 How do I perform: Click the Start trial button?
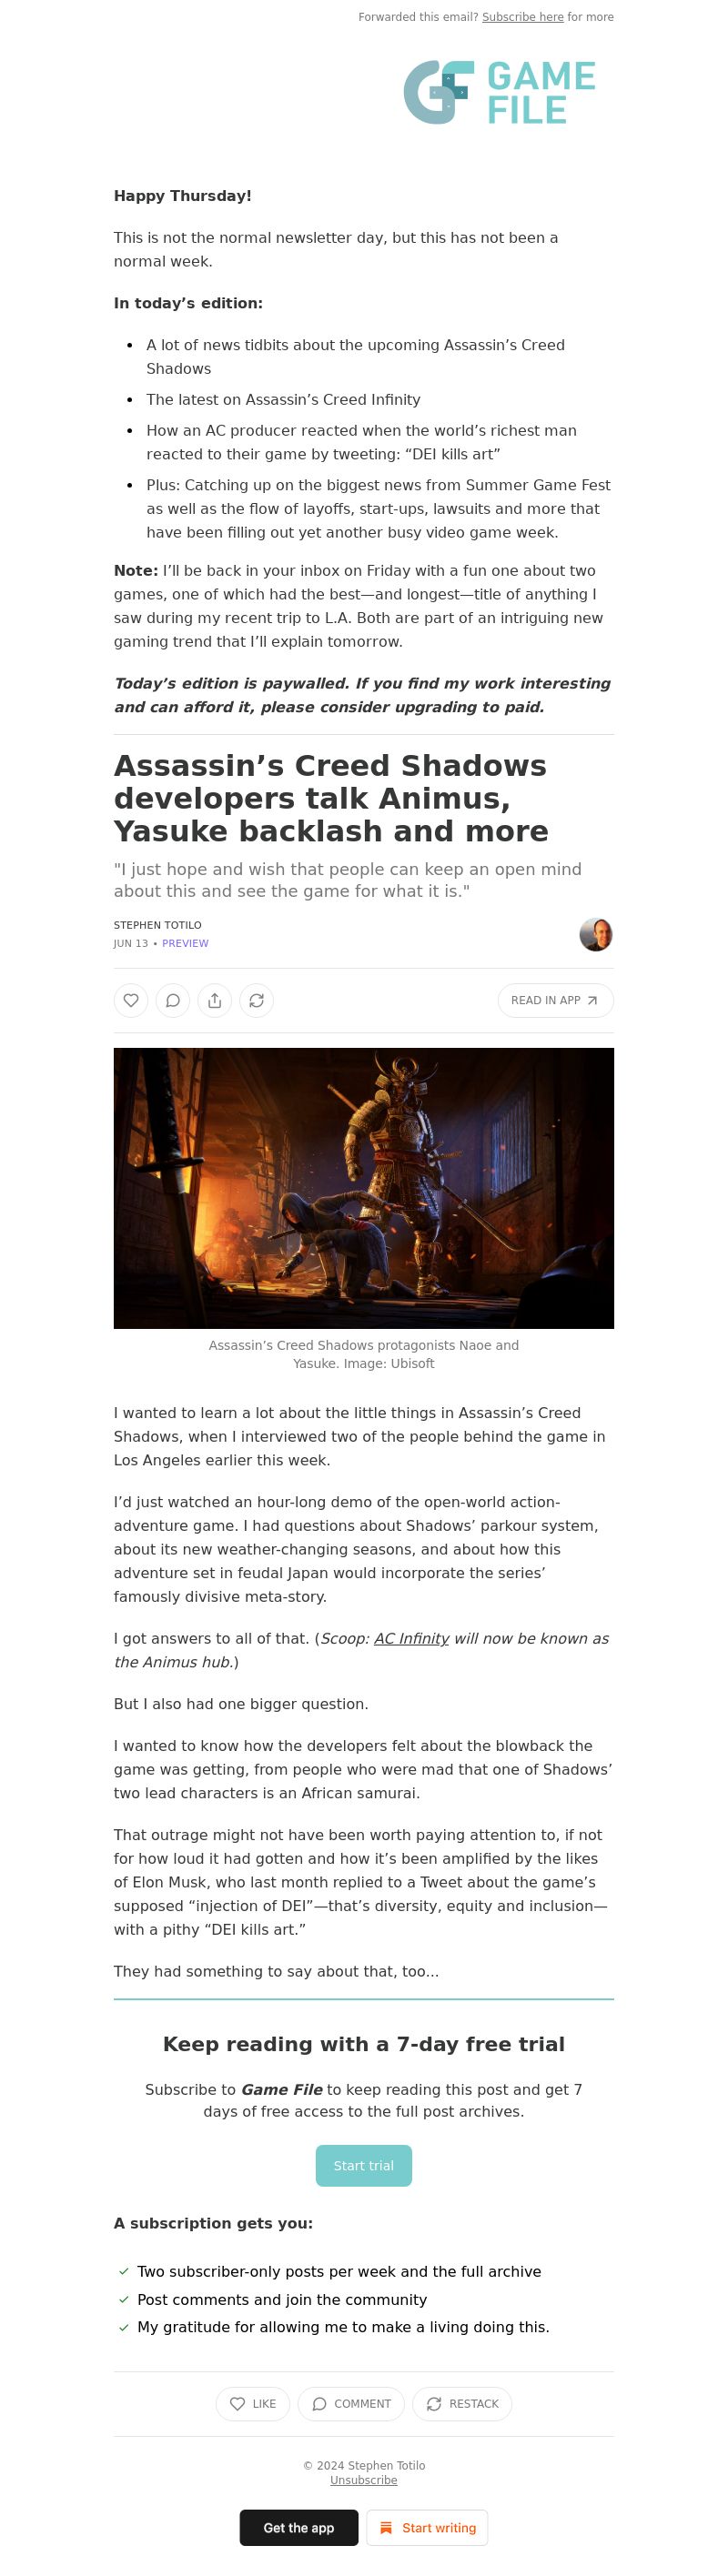(x=364, y=2165)
